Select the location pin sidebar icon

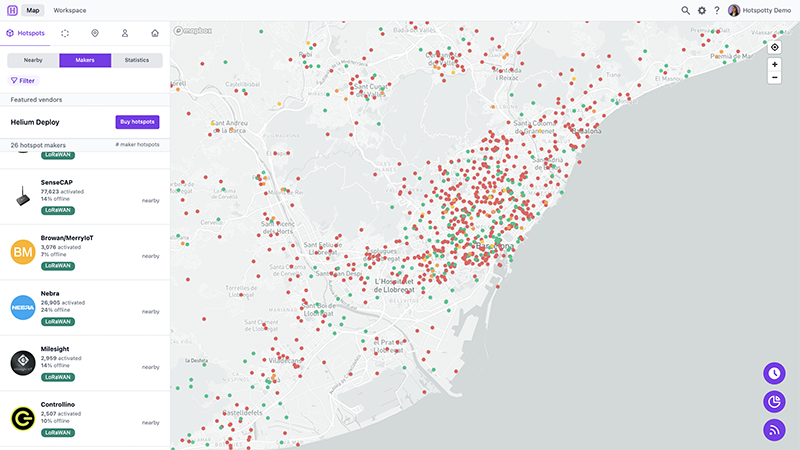(x=94, y=33)
